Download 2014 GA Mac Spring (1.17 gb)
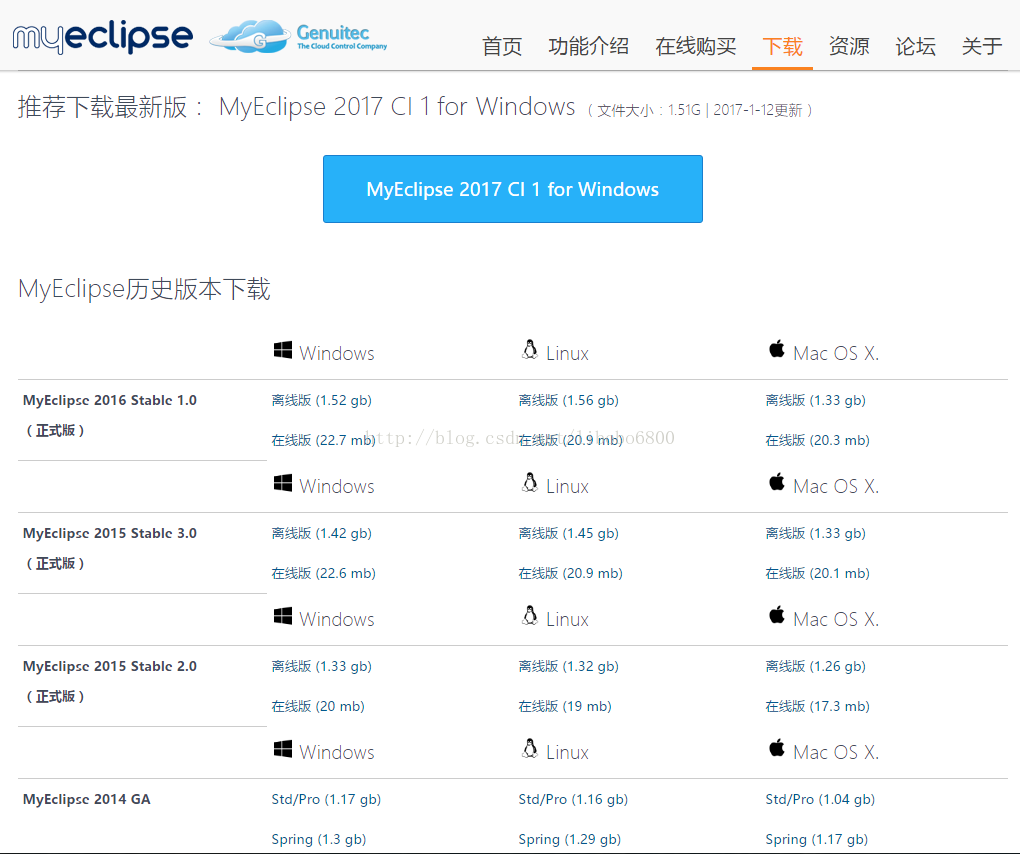This screenshot has height=854, width=1020. click(817, 839)
